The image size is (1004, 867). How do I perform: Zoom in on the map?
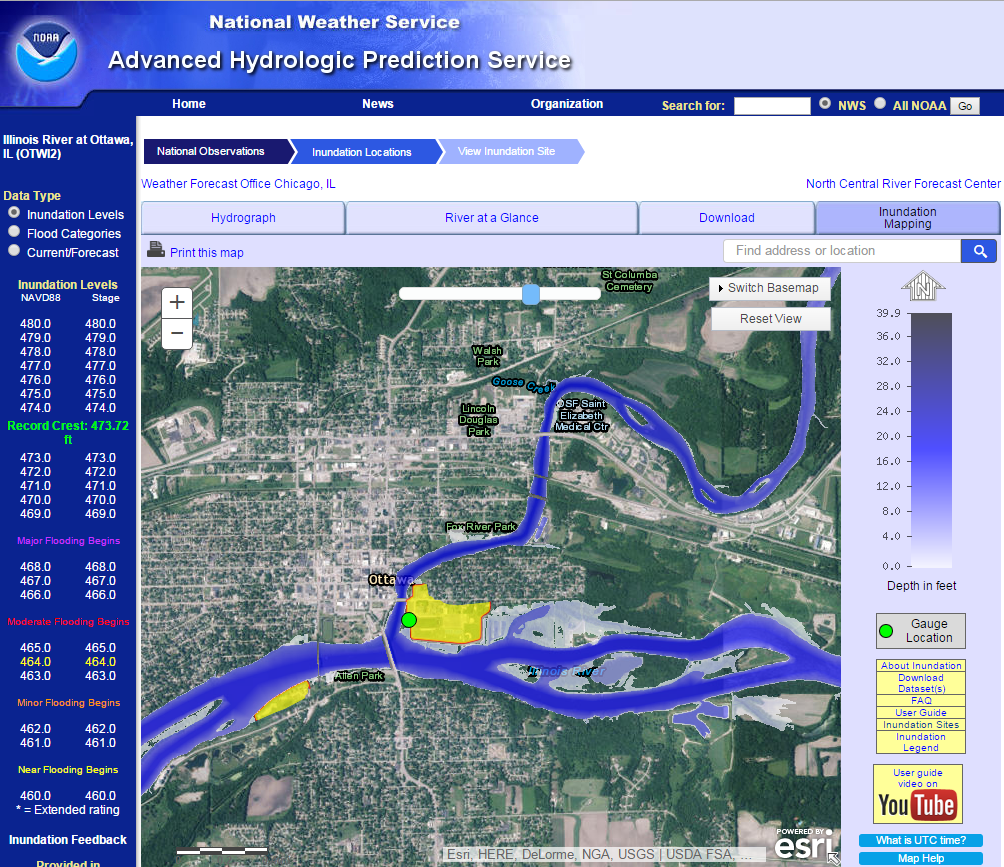pyautogui.click(x=177, y=302)
